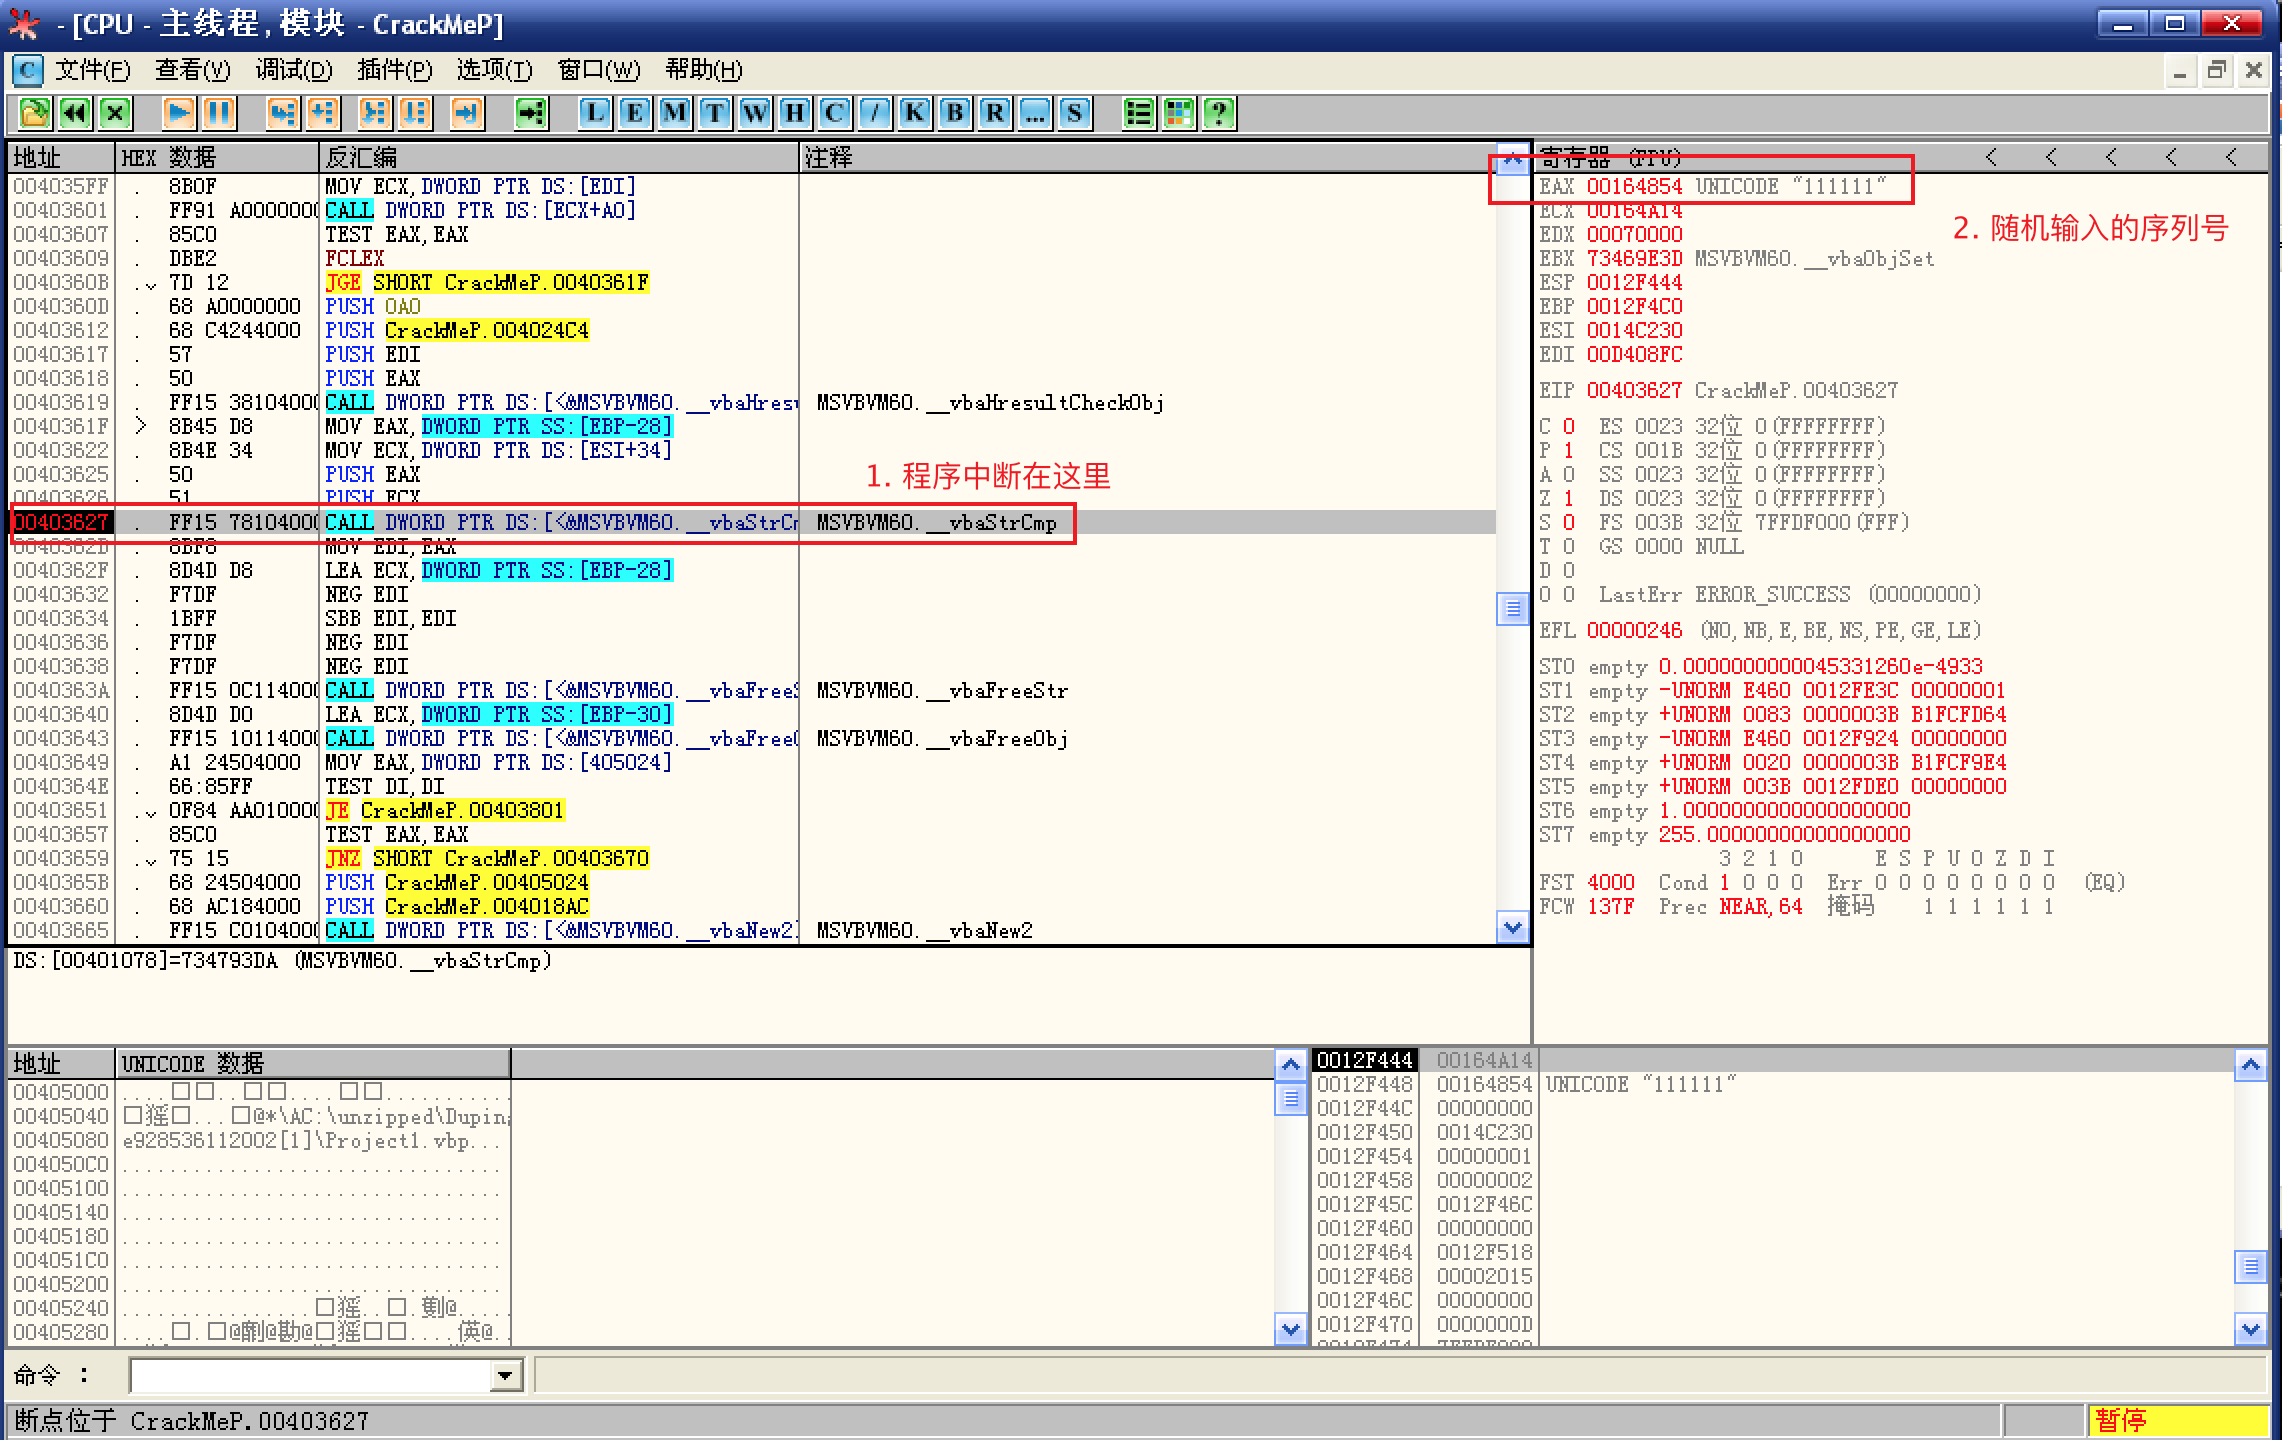
Task: Click the Help question mark toolbar icon
Action: 1218,112
